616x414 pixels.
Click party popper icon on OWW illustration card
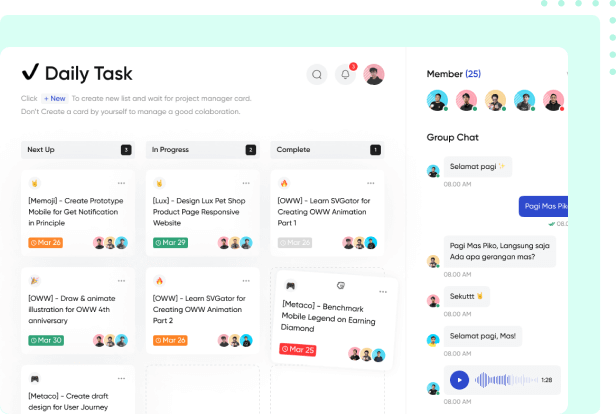[35, 281]
